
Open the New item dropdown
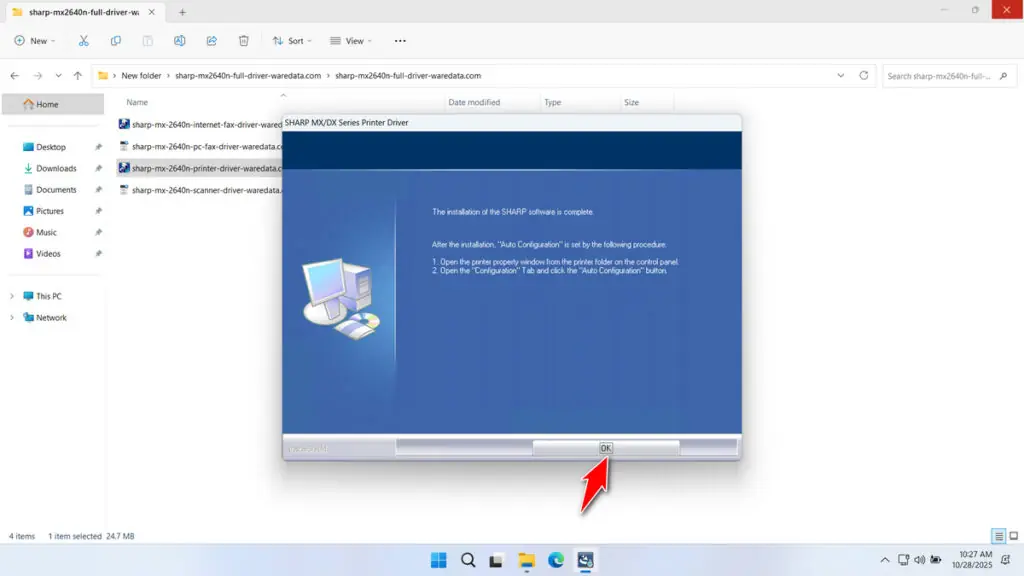pyautogui.click(x=35, y=41)
